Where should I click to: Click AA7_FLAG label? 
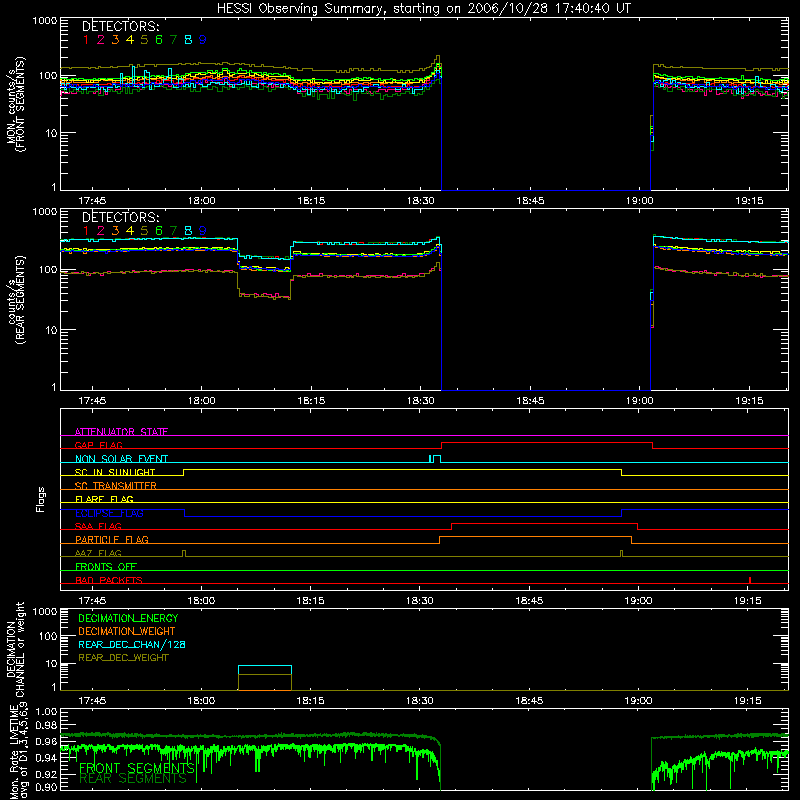tap(98, 553)
